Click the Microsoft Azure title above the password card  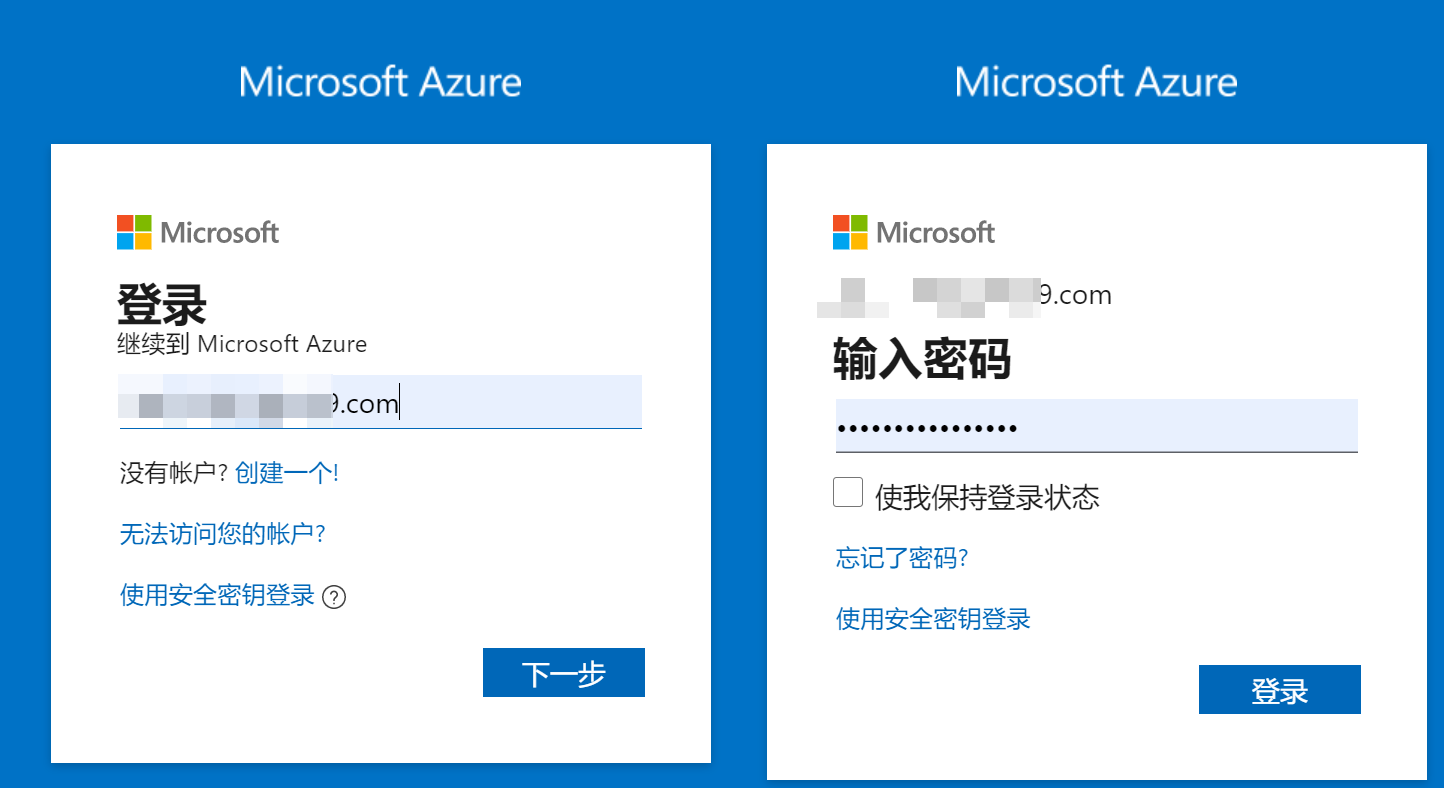click(x=1096, y=82)
